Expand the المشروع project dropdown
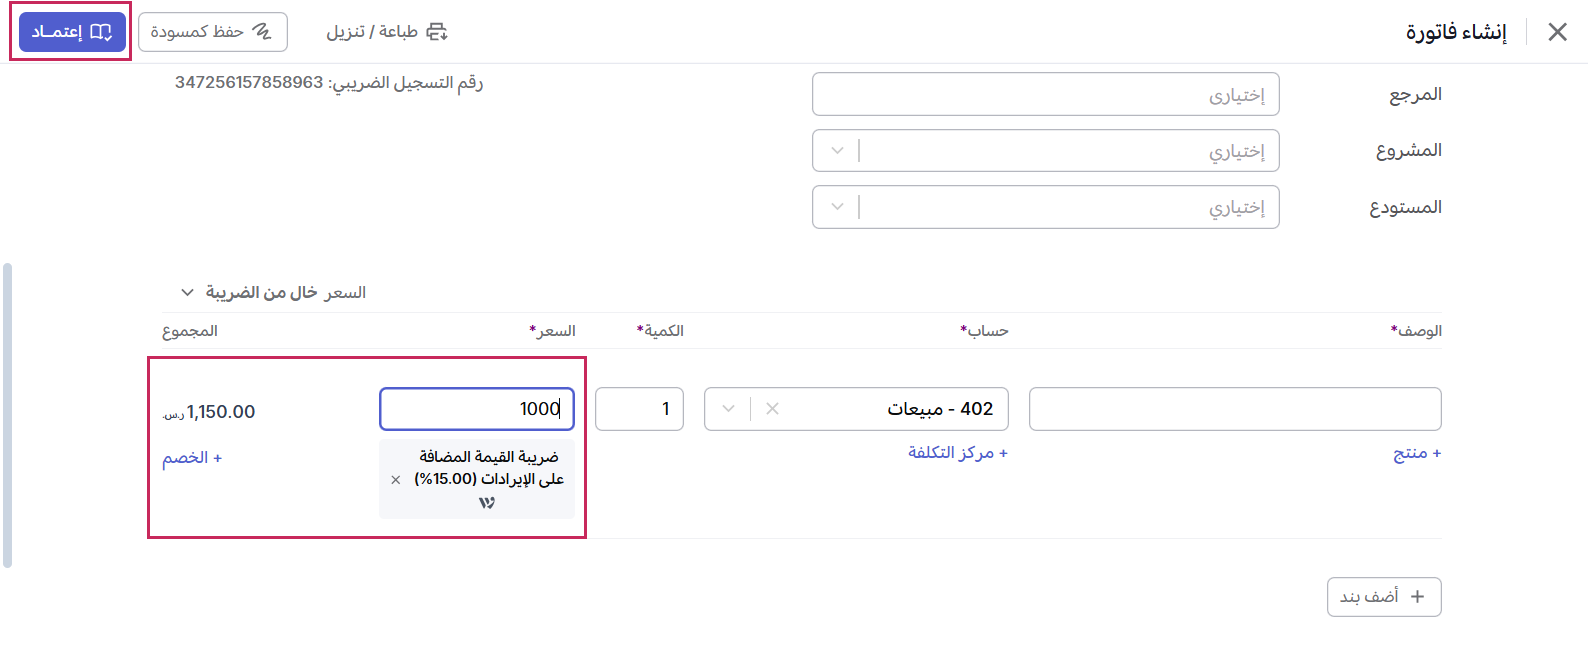The image size is (1588, 668). (x=837, y=151)
